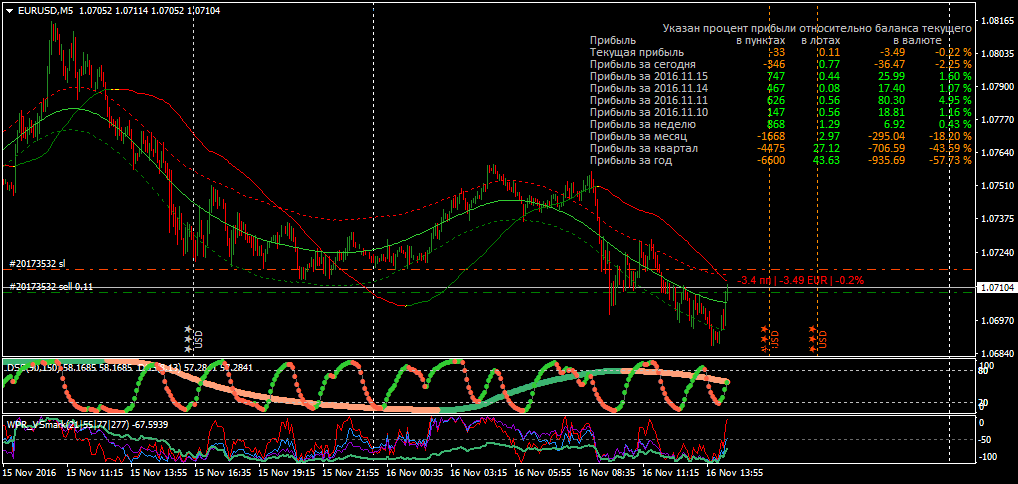
Task: Click the '16 Nov 00:35' time axis label
Action: [416, 472]
